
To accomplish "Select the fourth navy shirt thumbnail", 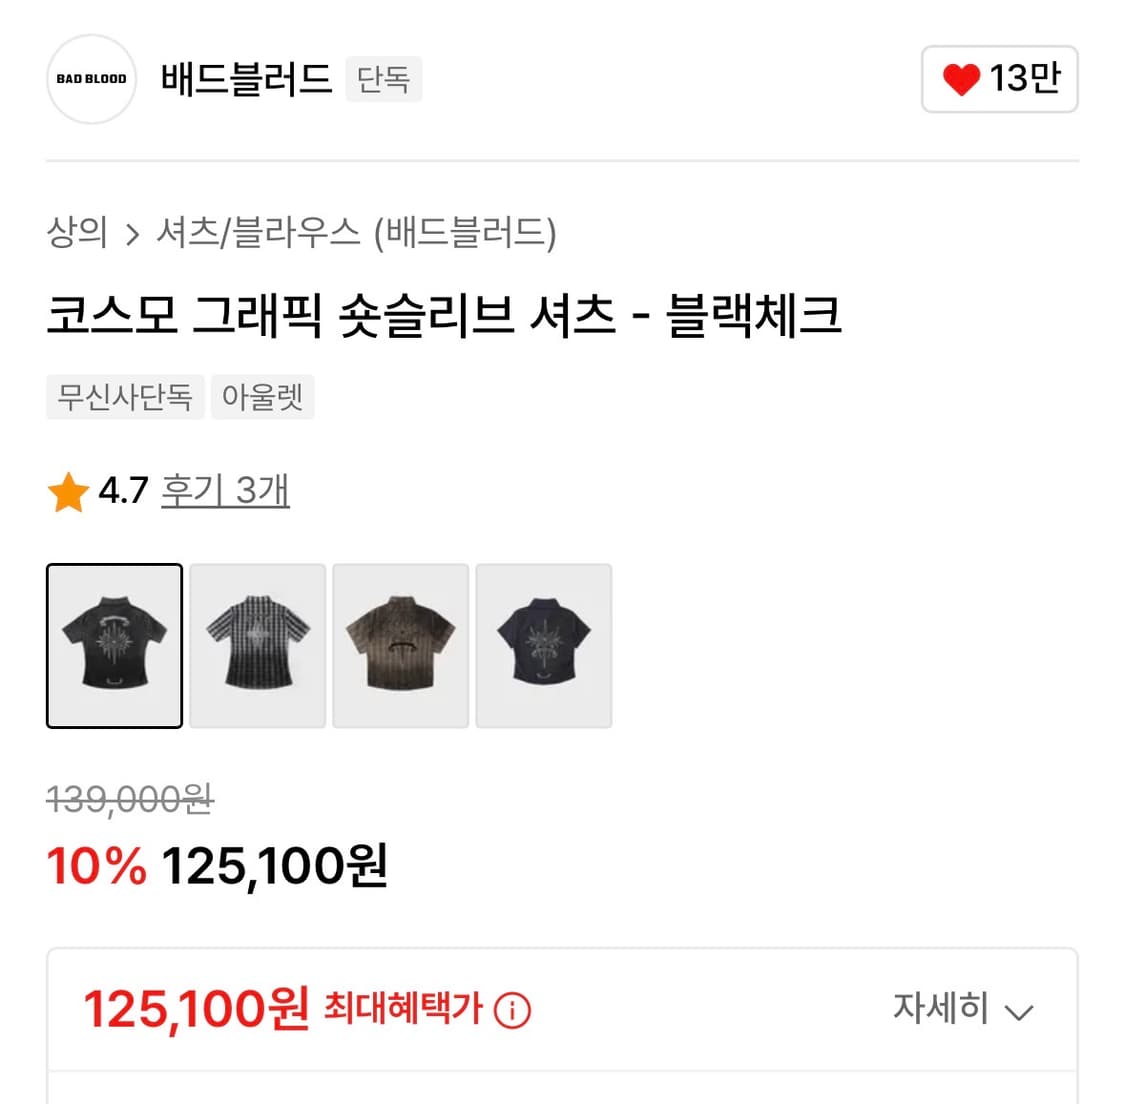I will pyautogui.click(x=543, y=645).
